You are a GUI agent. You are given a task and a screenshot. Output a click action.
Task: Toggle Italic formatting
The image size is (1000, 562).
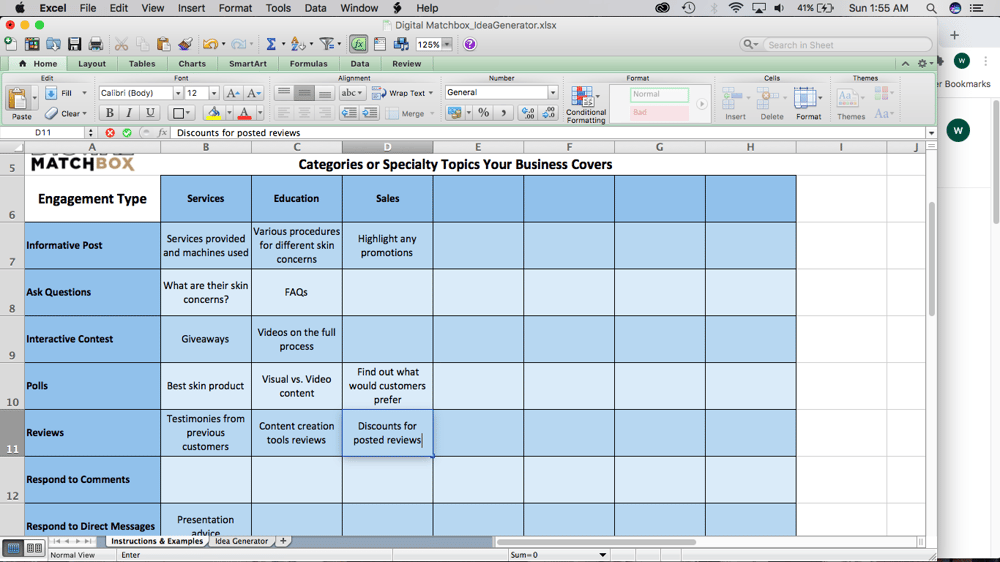pyautogui.click(x=129, y=113)
